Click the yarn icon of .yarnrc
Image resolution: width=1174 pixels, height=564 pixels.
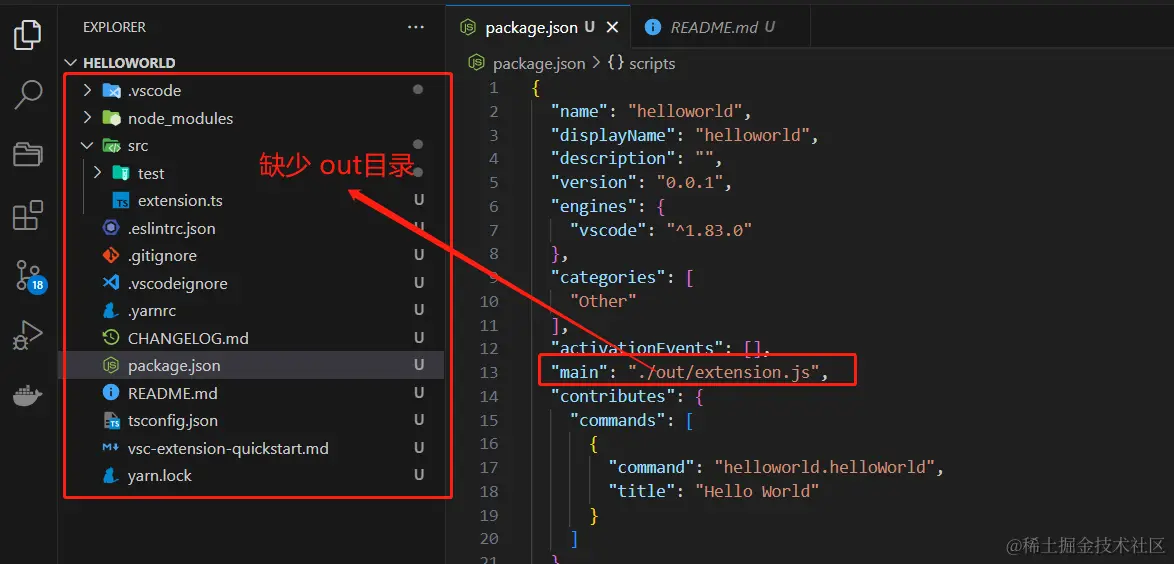click(112, 310)
